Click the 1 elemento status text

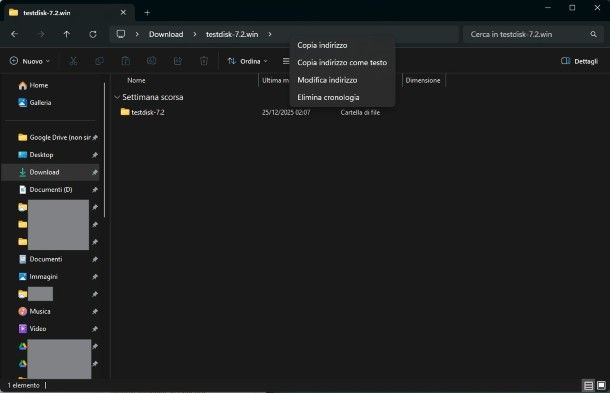tap(23, 385)
